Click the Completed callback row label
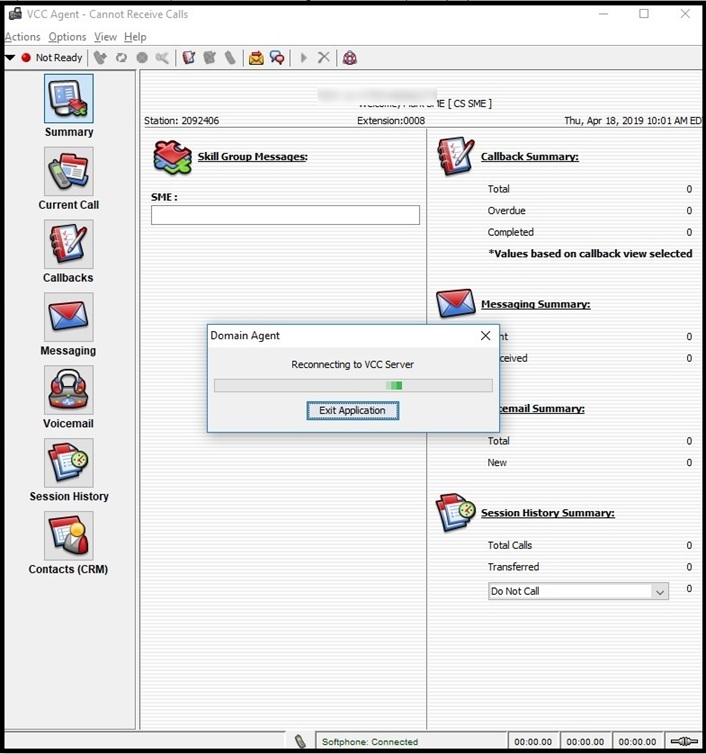 pos(511,232)
